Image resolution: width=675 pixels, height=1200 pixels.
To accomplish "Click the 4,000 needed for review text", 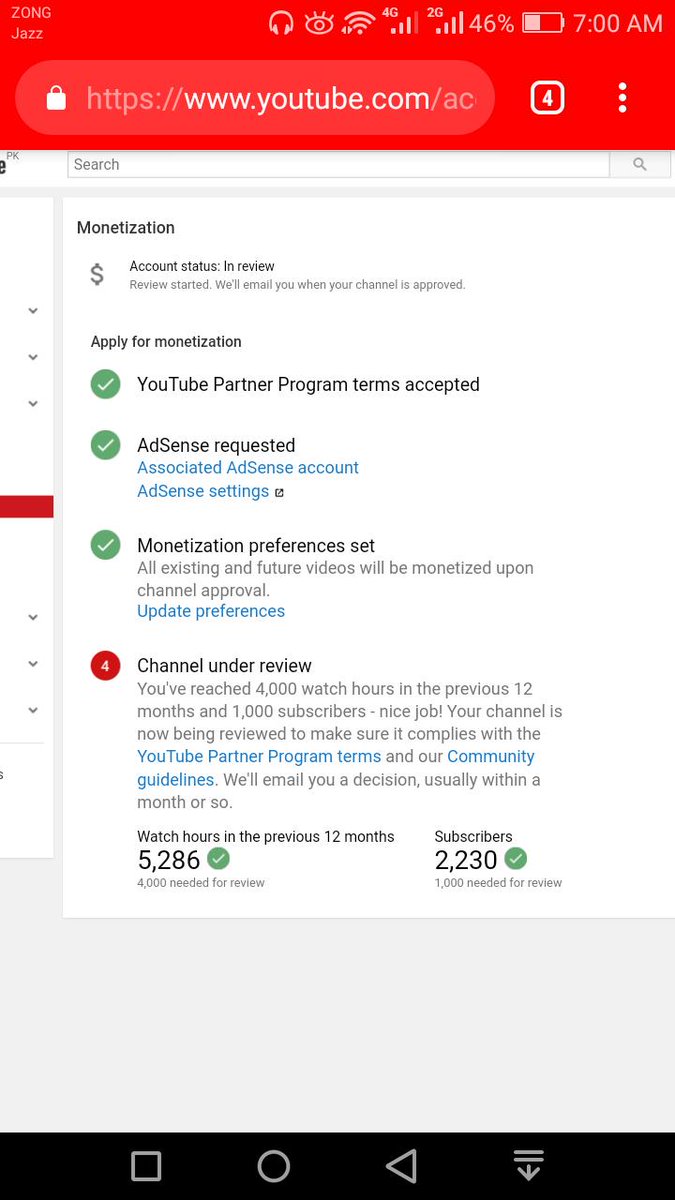I will (201, 883).
